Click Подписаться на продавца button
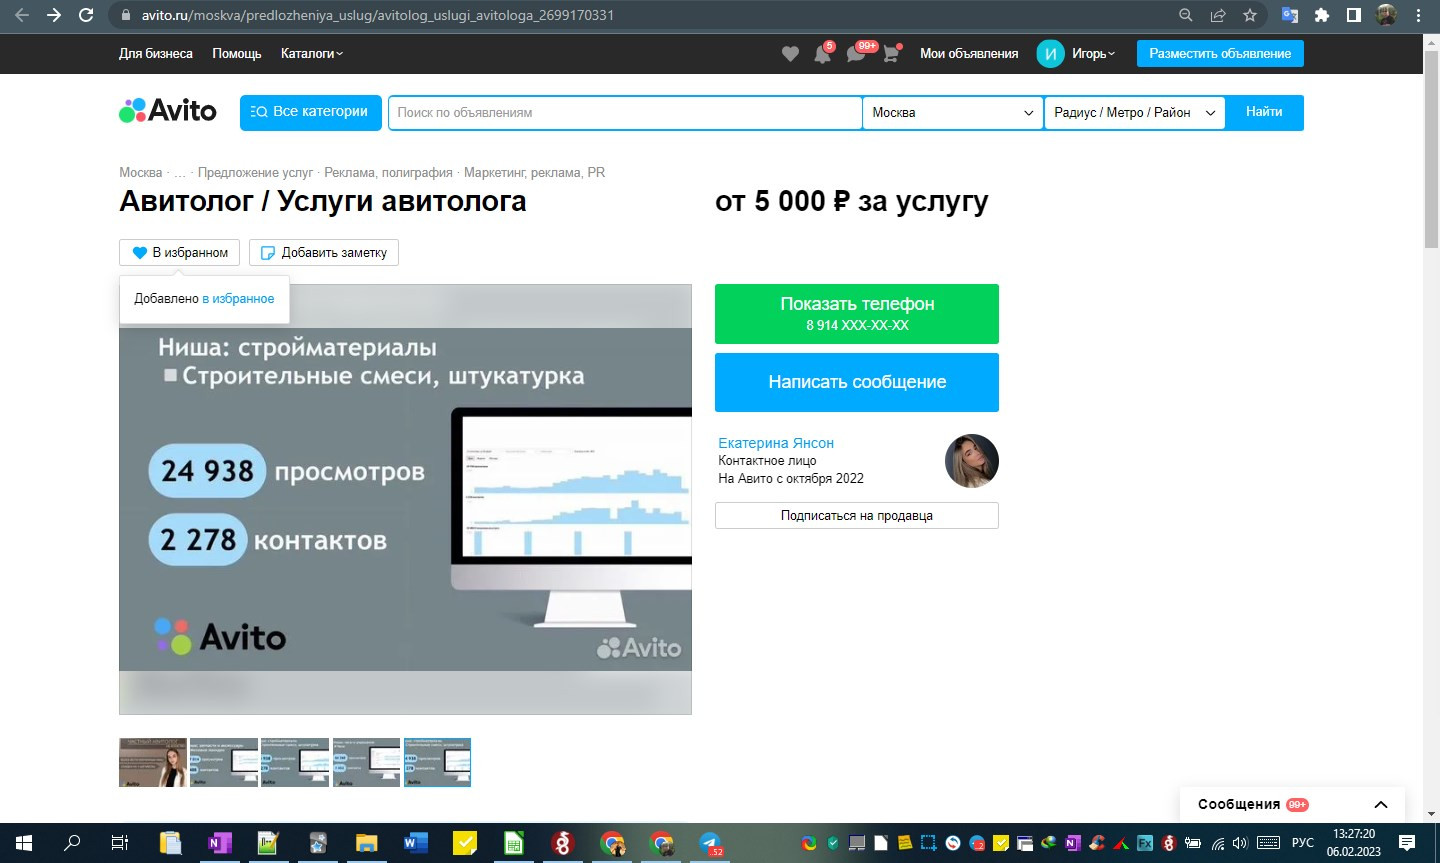 [857, 516]
